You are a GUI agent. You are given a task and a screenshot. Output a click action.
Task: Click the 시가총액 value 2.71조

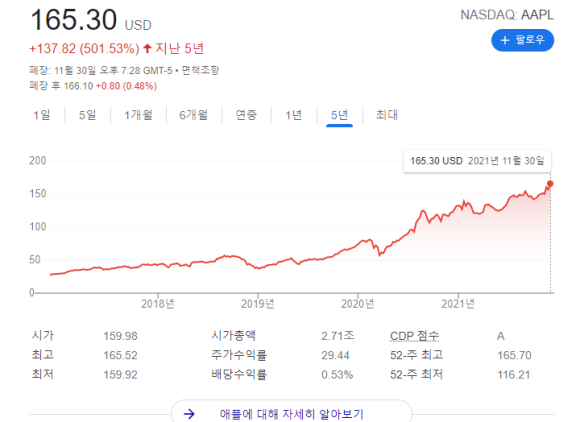tap(338, 336)
